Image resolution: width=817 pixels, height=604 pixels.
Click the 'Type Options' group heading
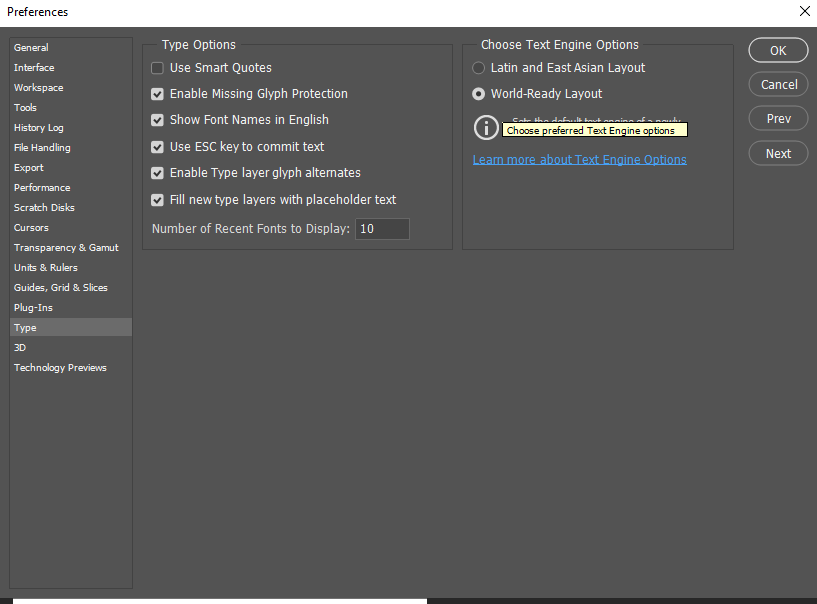point(199,45)
